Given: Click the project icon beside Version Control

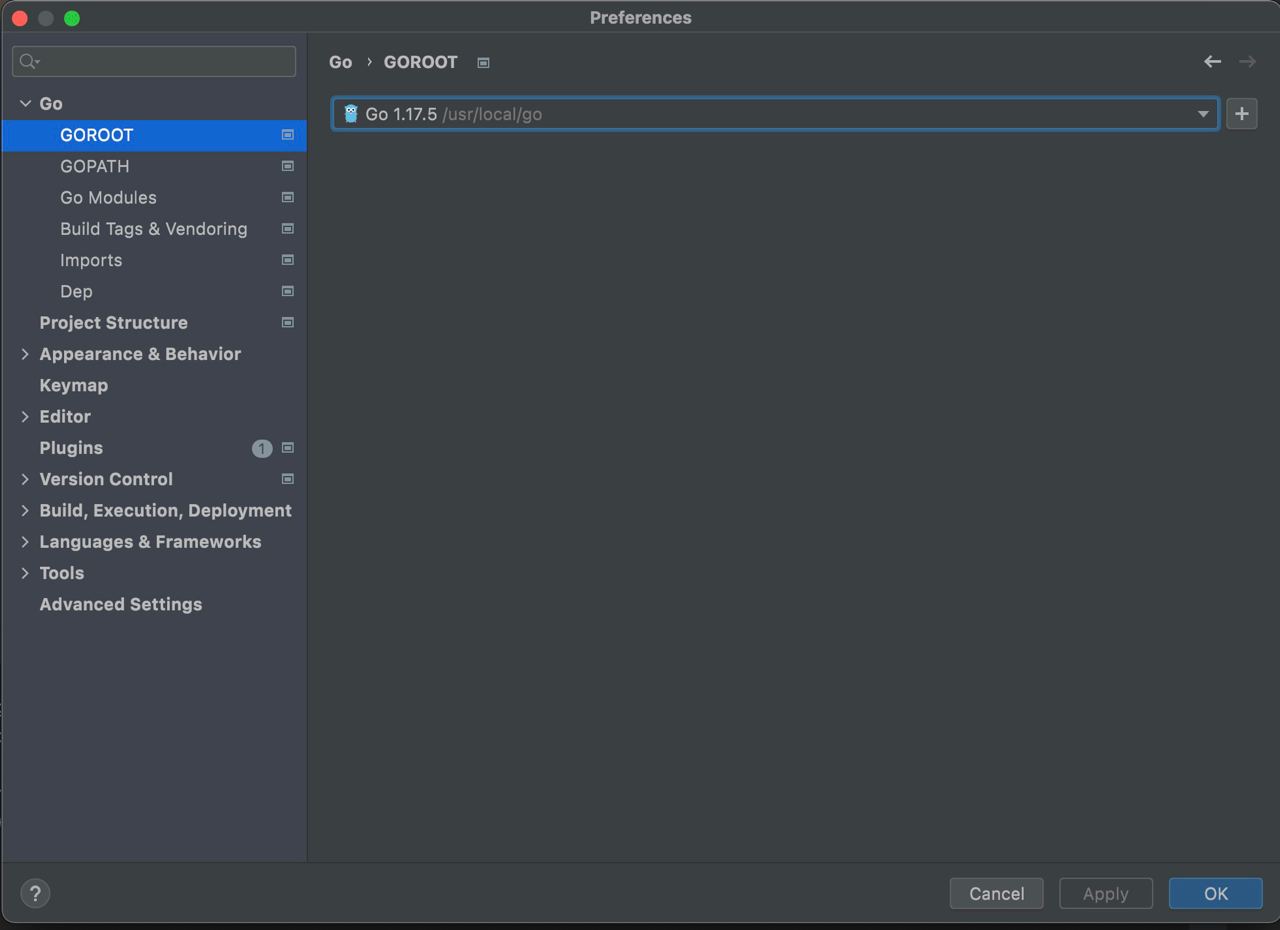Looking at the screenshot, I should 287,479.
